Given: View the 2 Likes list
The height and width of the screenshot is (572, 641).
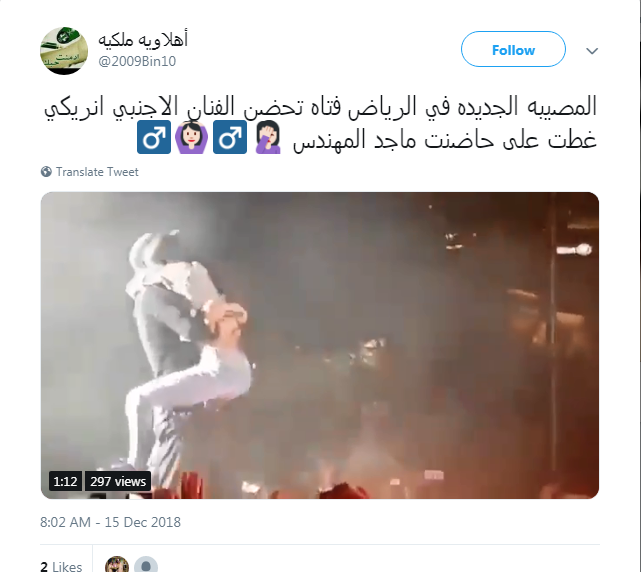Looking at the screenshot, I should (x=61, y=566).
